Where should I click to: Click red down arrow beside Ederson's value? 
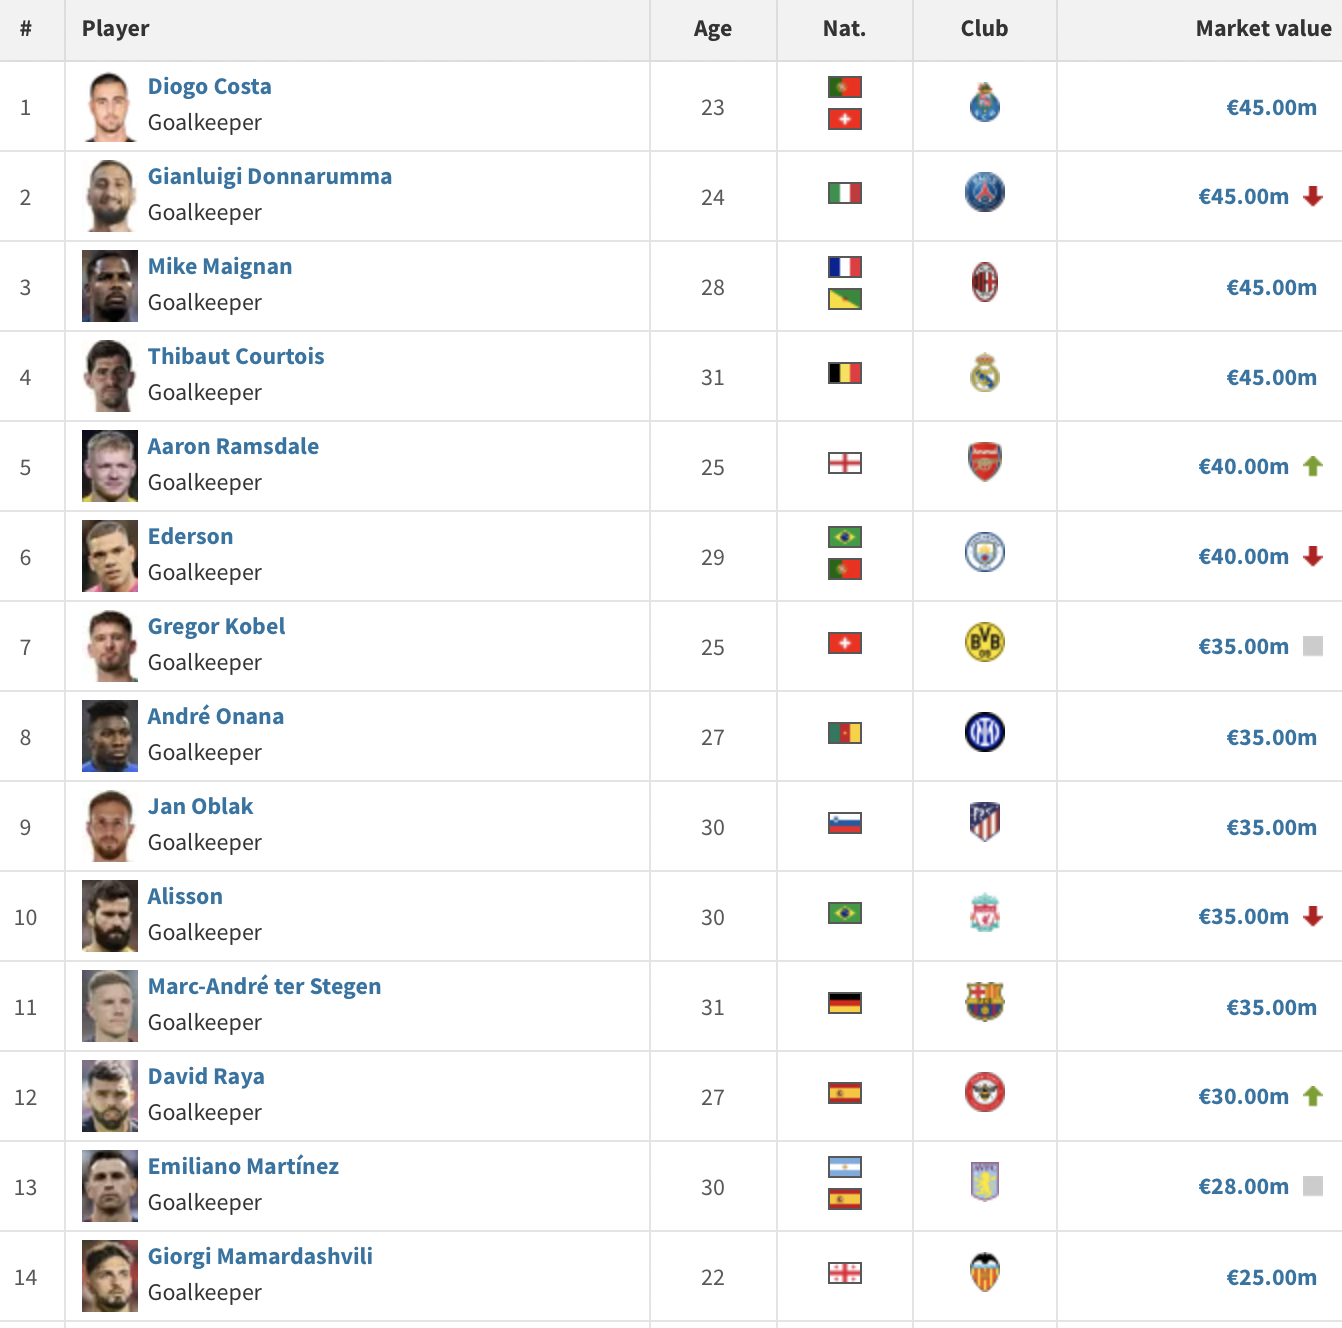click(1313, 556)
